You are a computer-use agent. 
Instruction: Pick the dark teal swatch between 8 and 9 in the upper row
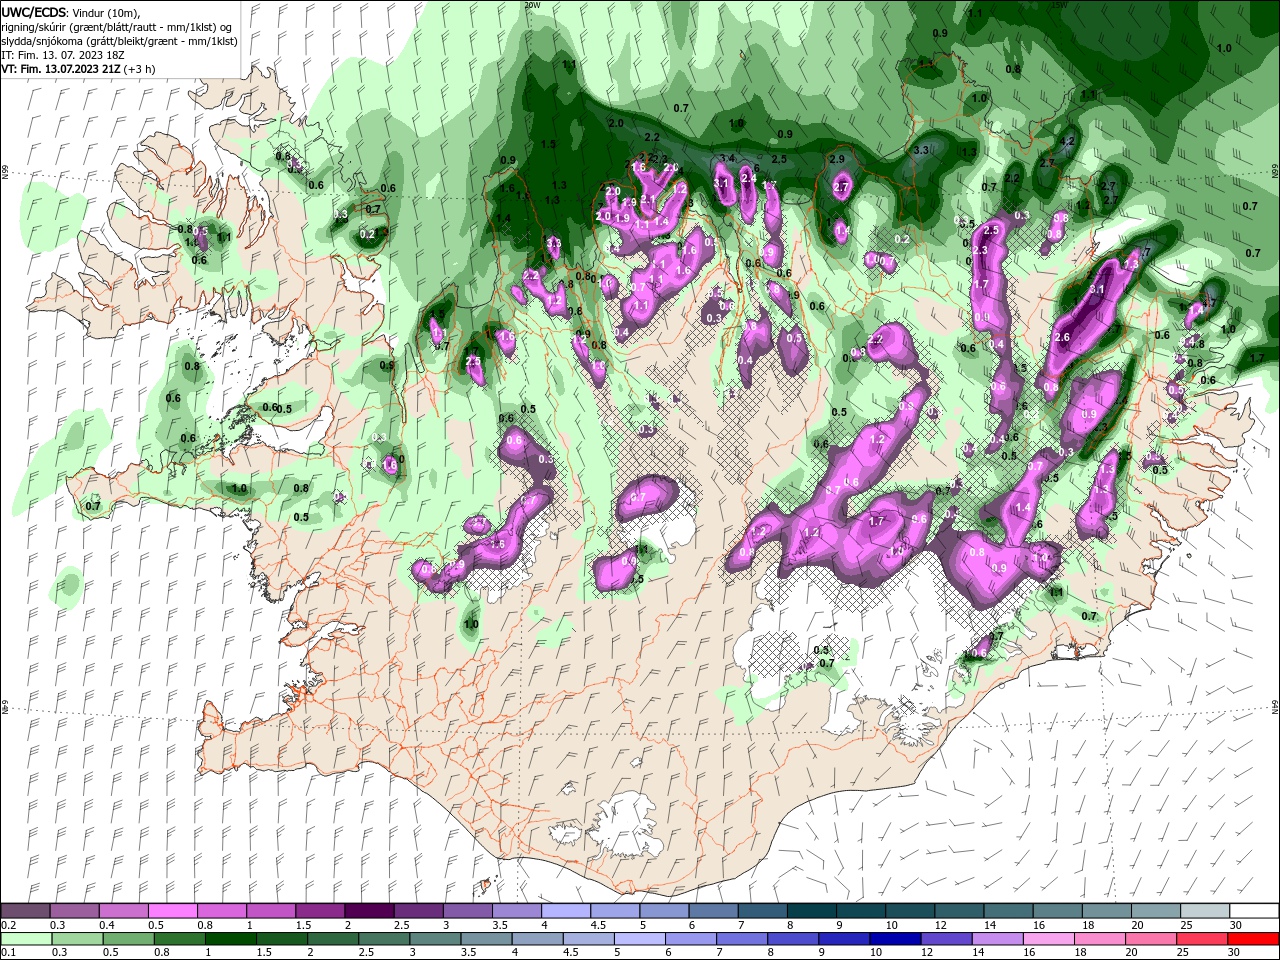[812, 911]
